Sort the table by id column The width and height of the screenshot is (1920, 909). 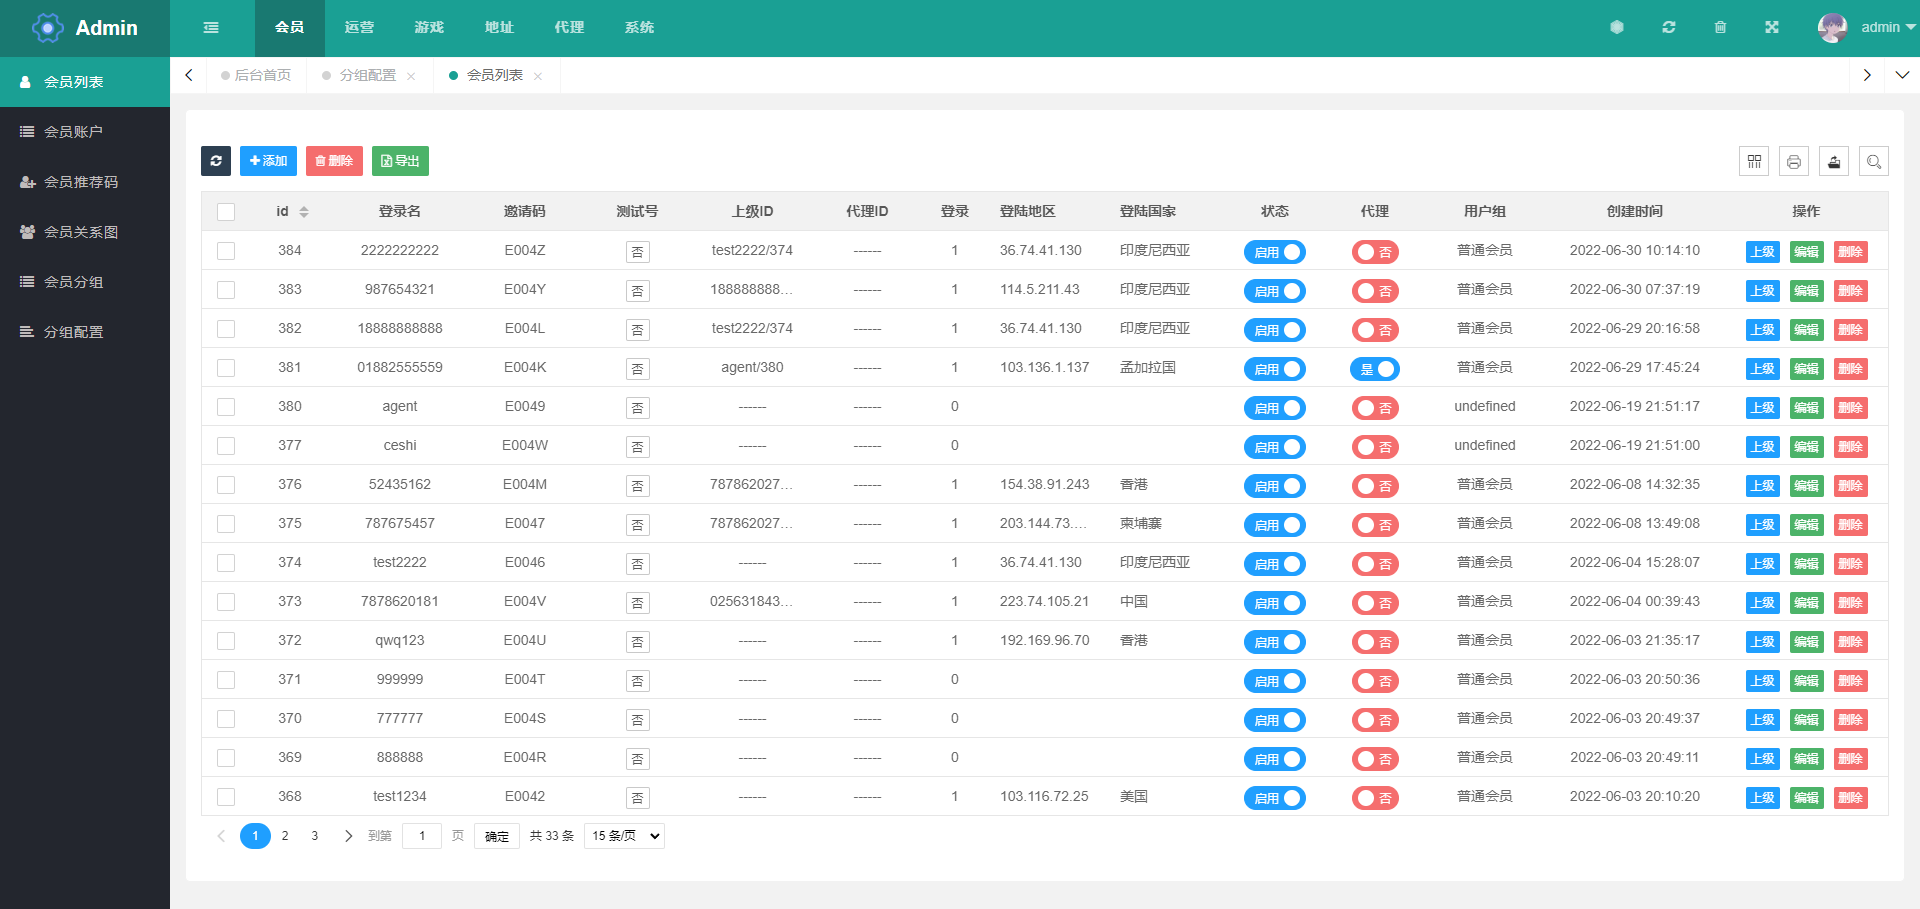coord(304,212)
